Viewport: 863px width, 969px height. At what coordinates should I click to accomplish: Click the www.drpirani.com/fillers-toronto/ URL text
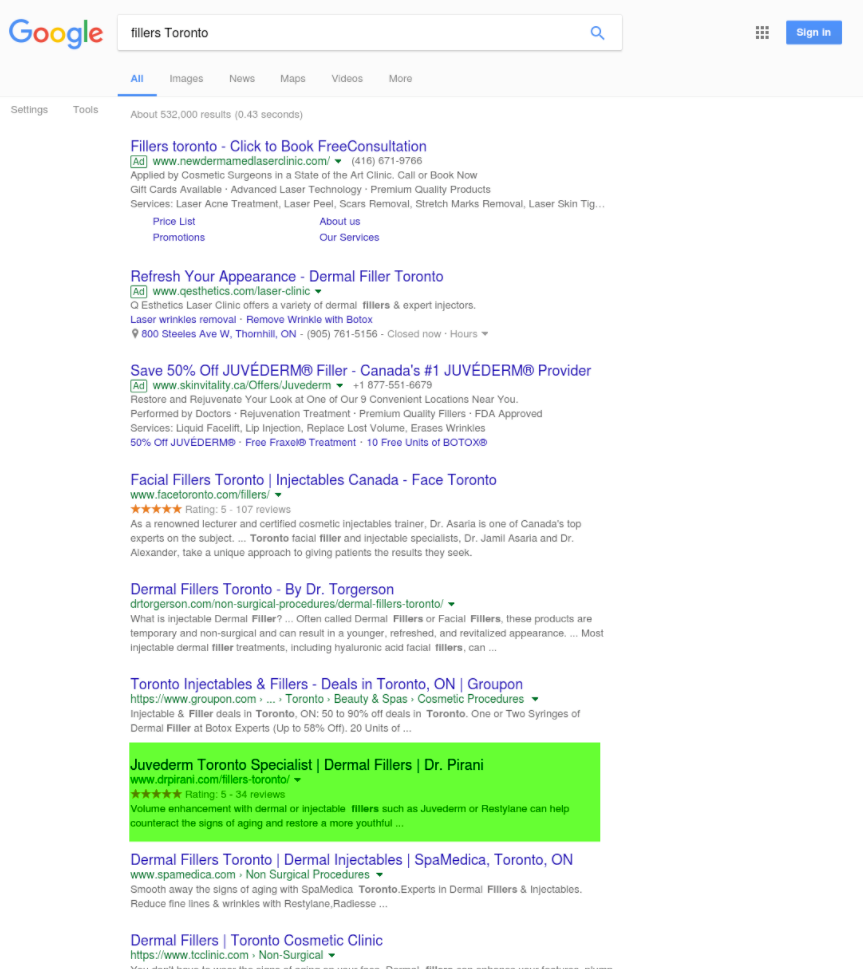pyautogui.click(x=210, y=780)
